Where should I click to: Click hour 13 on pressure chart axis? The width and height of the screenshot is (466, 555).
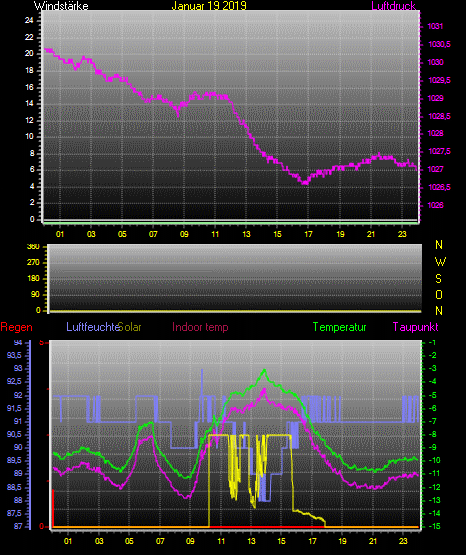(246, 234)
